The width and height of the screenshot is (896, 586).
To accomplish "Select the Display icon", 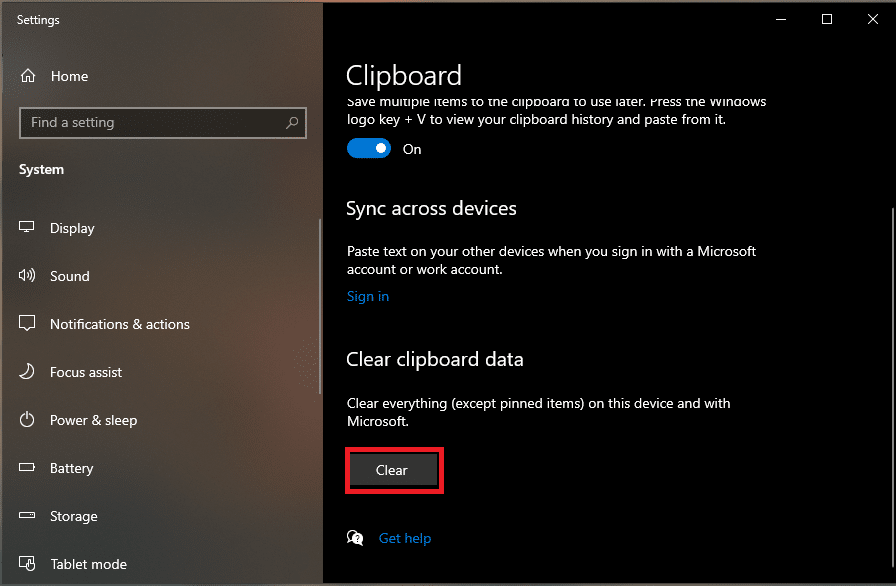I will [x=27, y=227].
